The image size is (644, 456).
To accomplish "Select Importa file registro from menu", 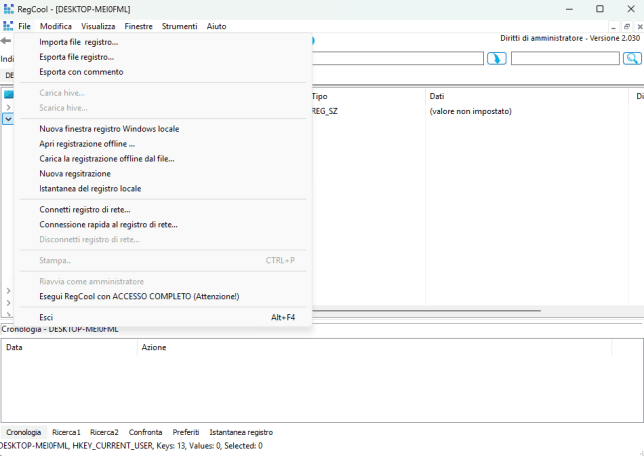I will pos(79,42).
